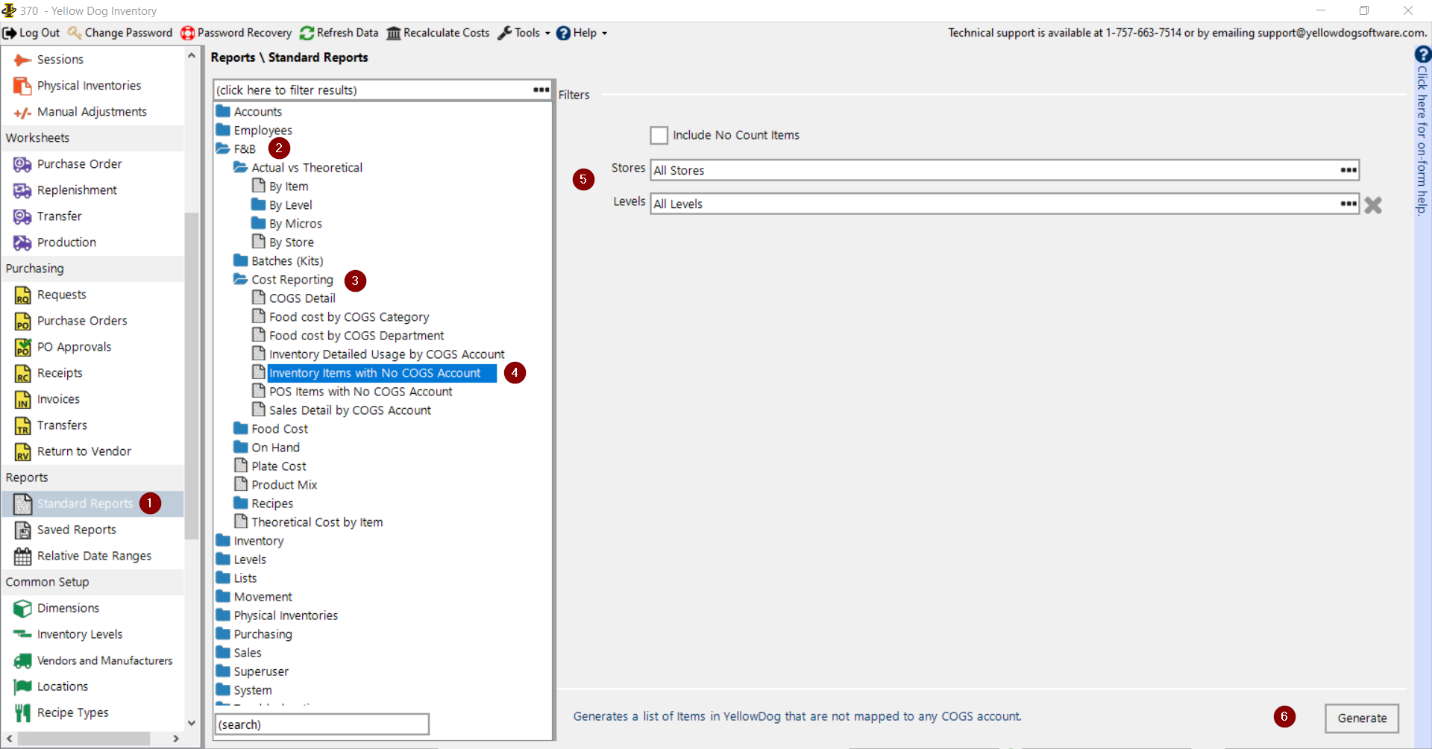Open Production via its truck icon
The height and width of the screenshot is (749, 1432).
[x=22, y=242]
